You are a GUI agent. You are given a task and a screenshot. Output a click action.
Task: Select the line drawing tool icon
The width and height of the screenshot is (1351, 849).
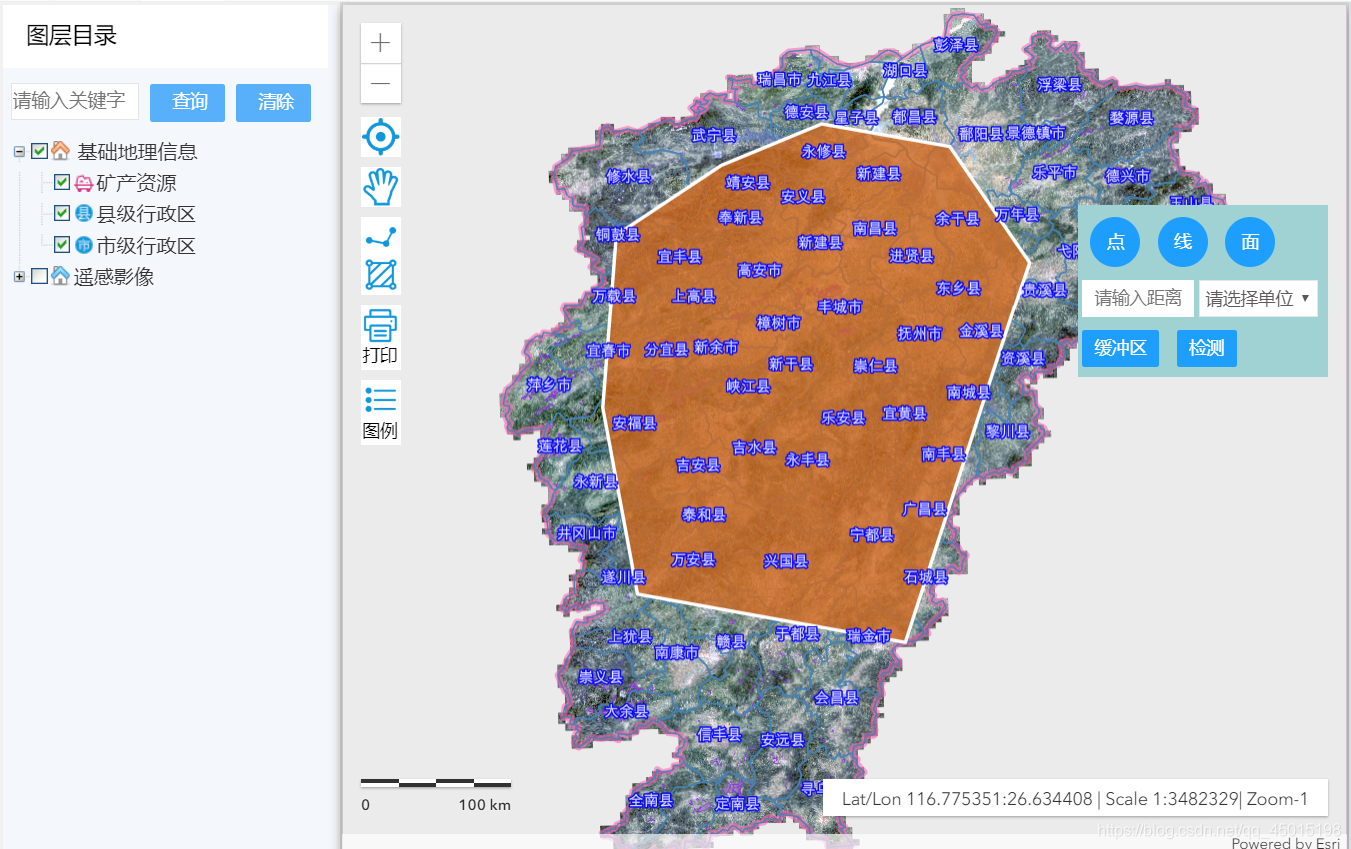pyautogui.click(x=380, y=235)
